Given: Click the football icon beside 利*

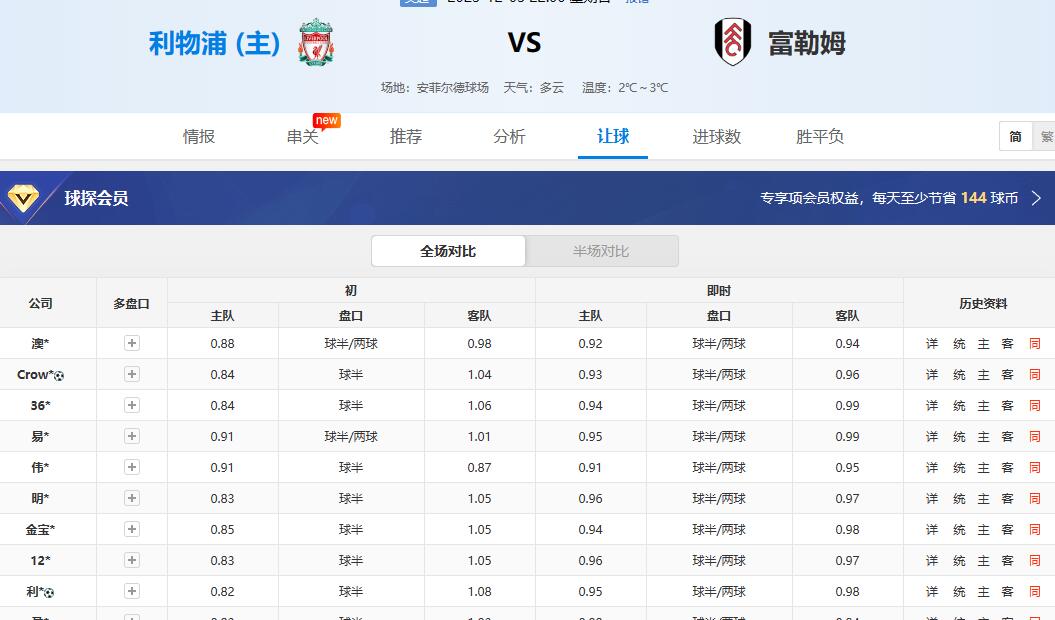Looking at the screenshot, I should pyautogui.click(x=49, y=593).
